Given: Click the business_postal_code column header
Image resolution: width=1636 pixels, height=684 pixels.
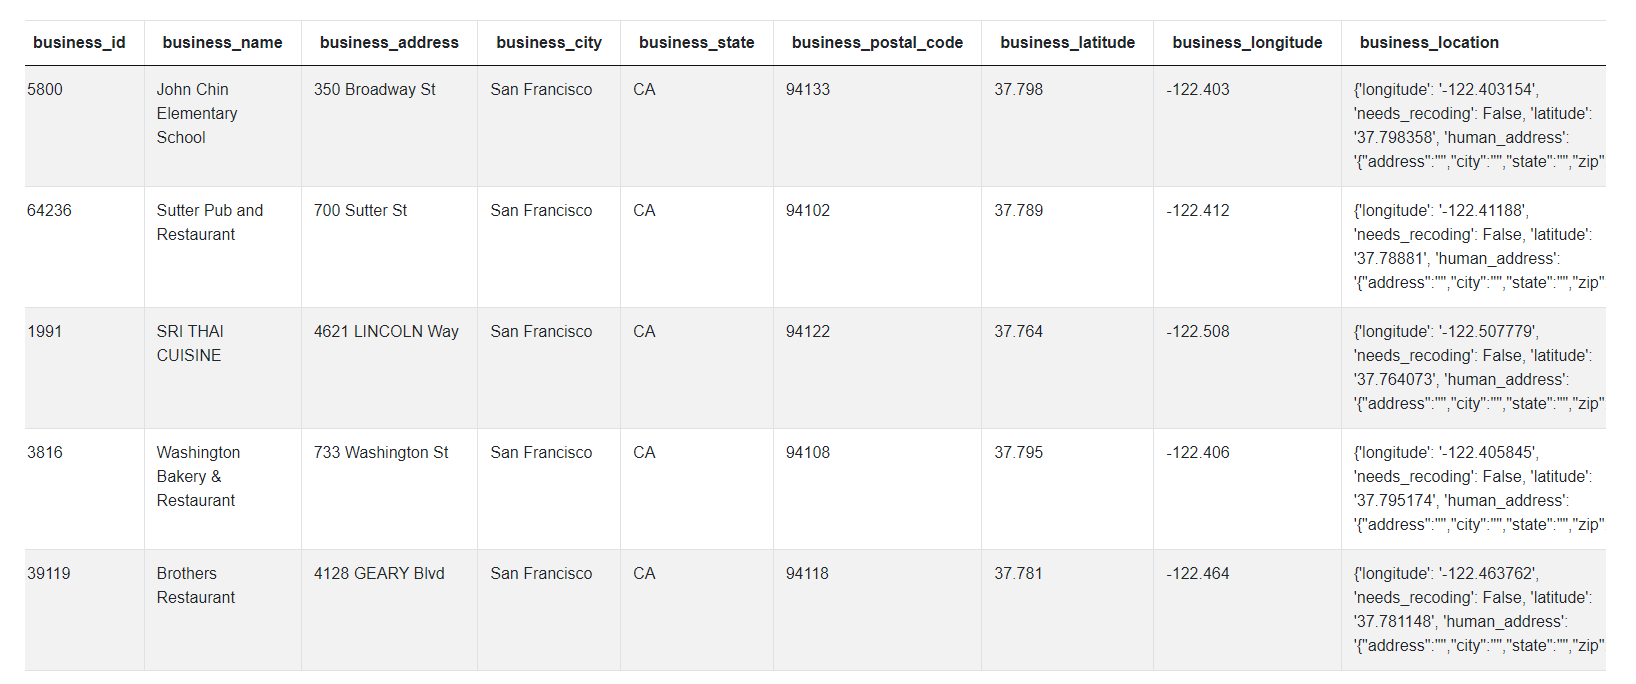Looking at the screenshot, I should click(x=877, y=42).
